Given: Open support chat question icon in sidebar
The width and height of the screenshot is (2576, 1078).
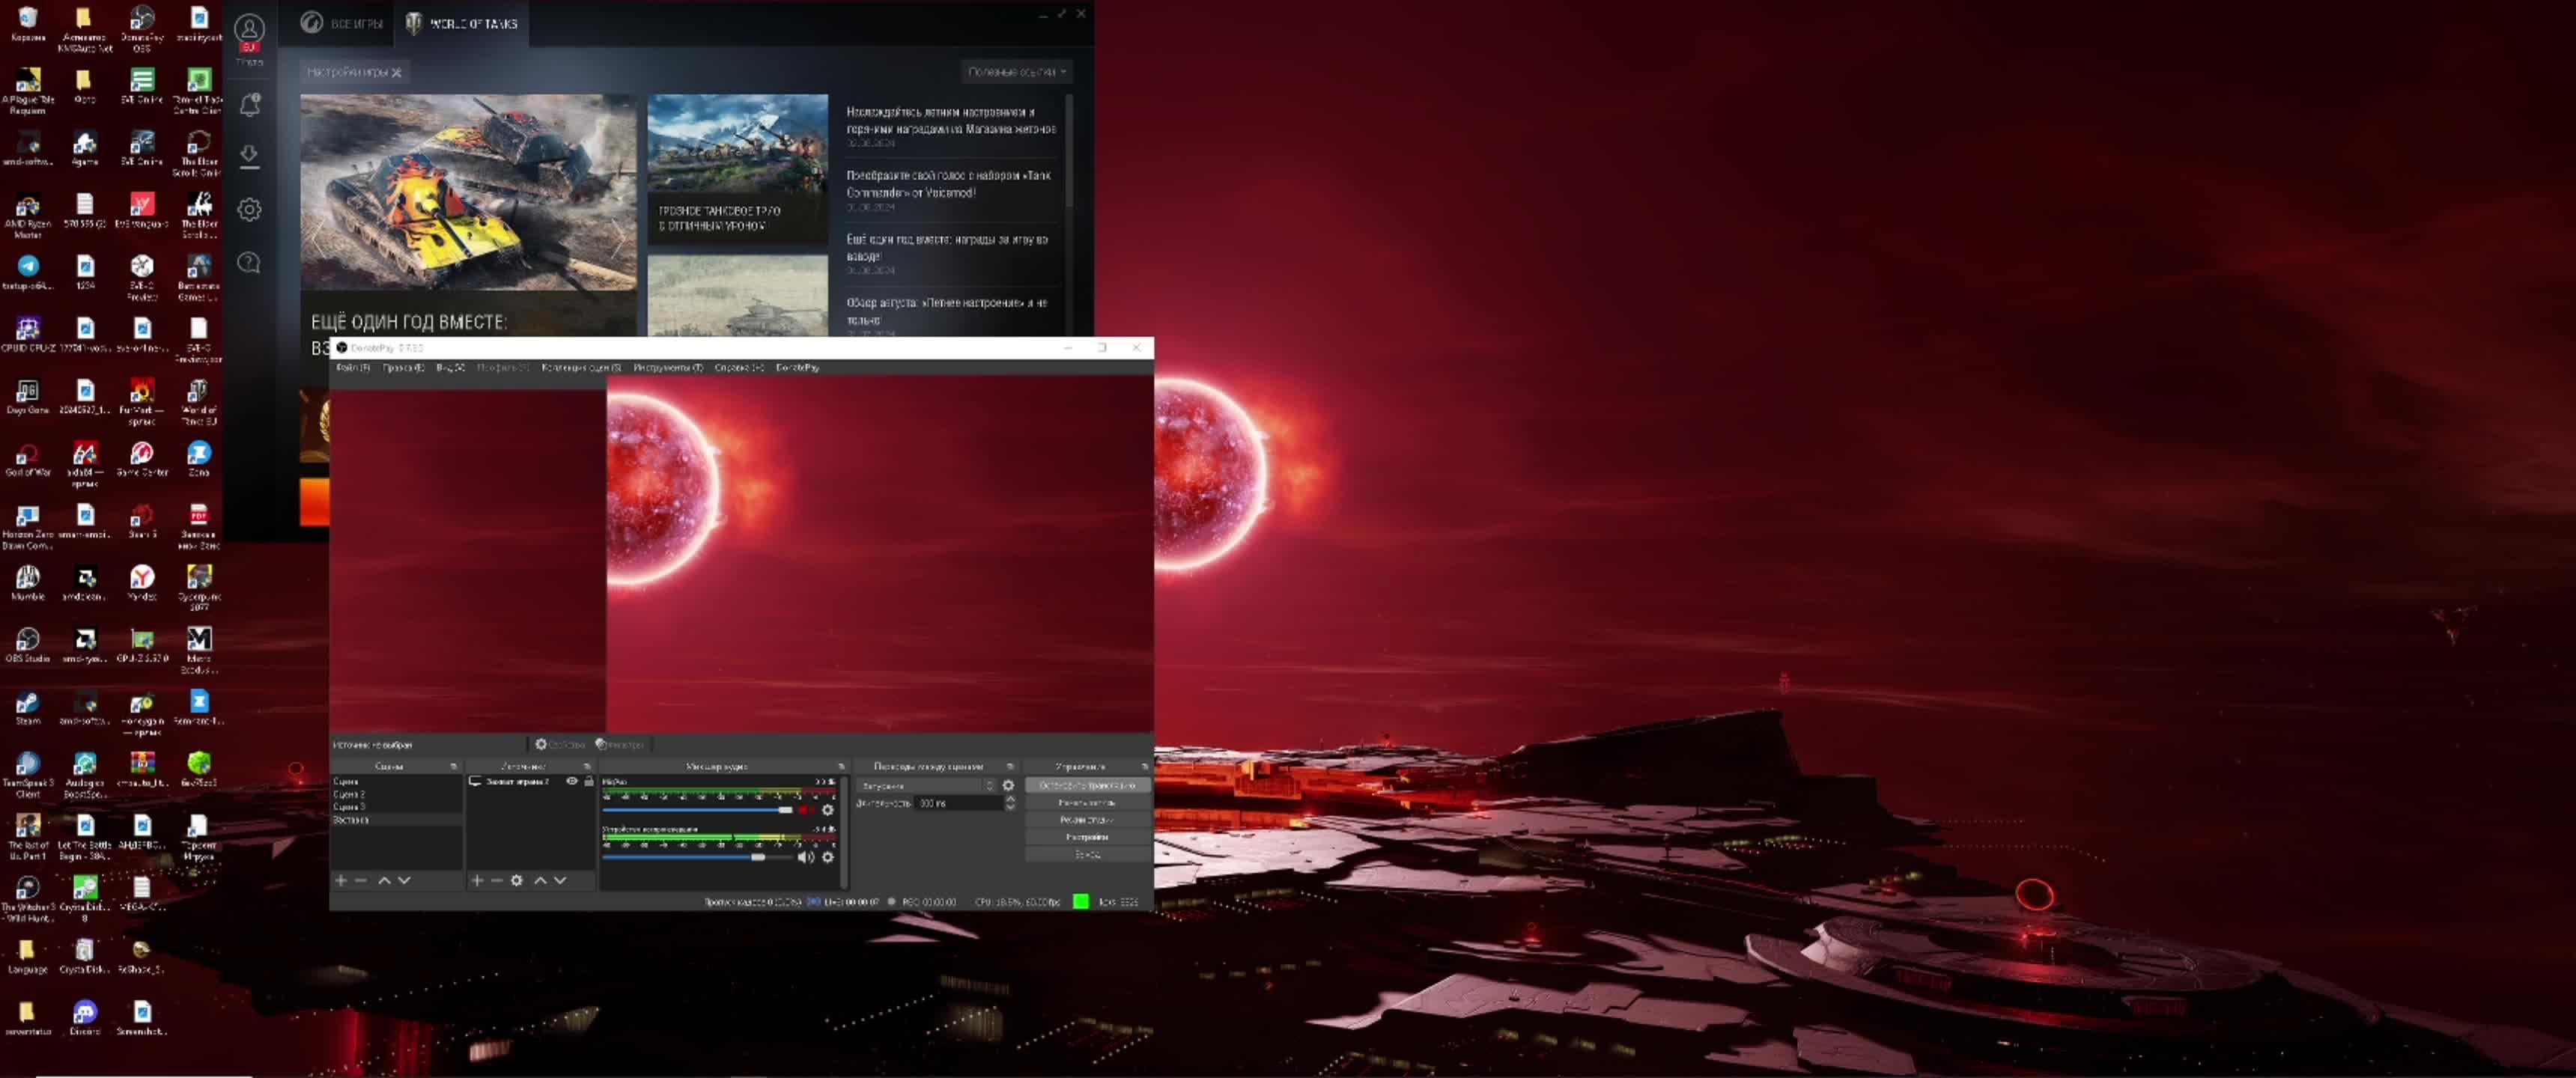Looking at the screenshot, I should click(x=250, y=262).
